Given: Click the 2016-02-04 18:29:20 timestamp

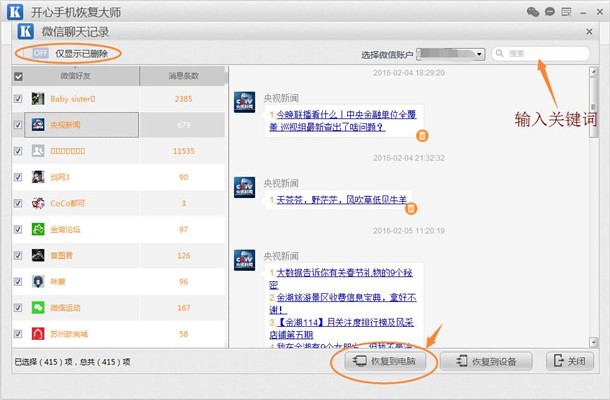Looking at the screenshot, I should [408, 73].
